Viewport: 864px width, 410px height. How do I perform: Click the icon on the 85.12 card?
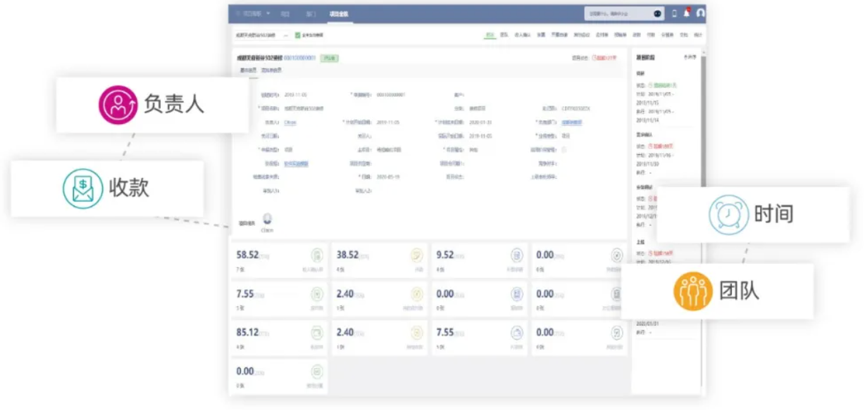tap(316, 332)
